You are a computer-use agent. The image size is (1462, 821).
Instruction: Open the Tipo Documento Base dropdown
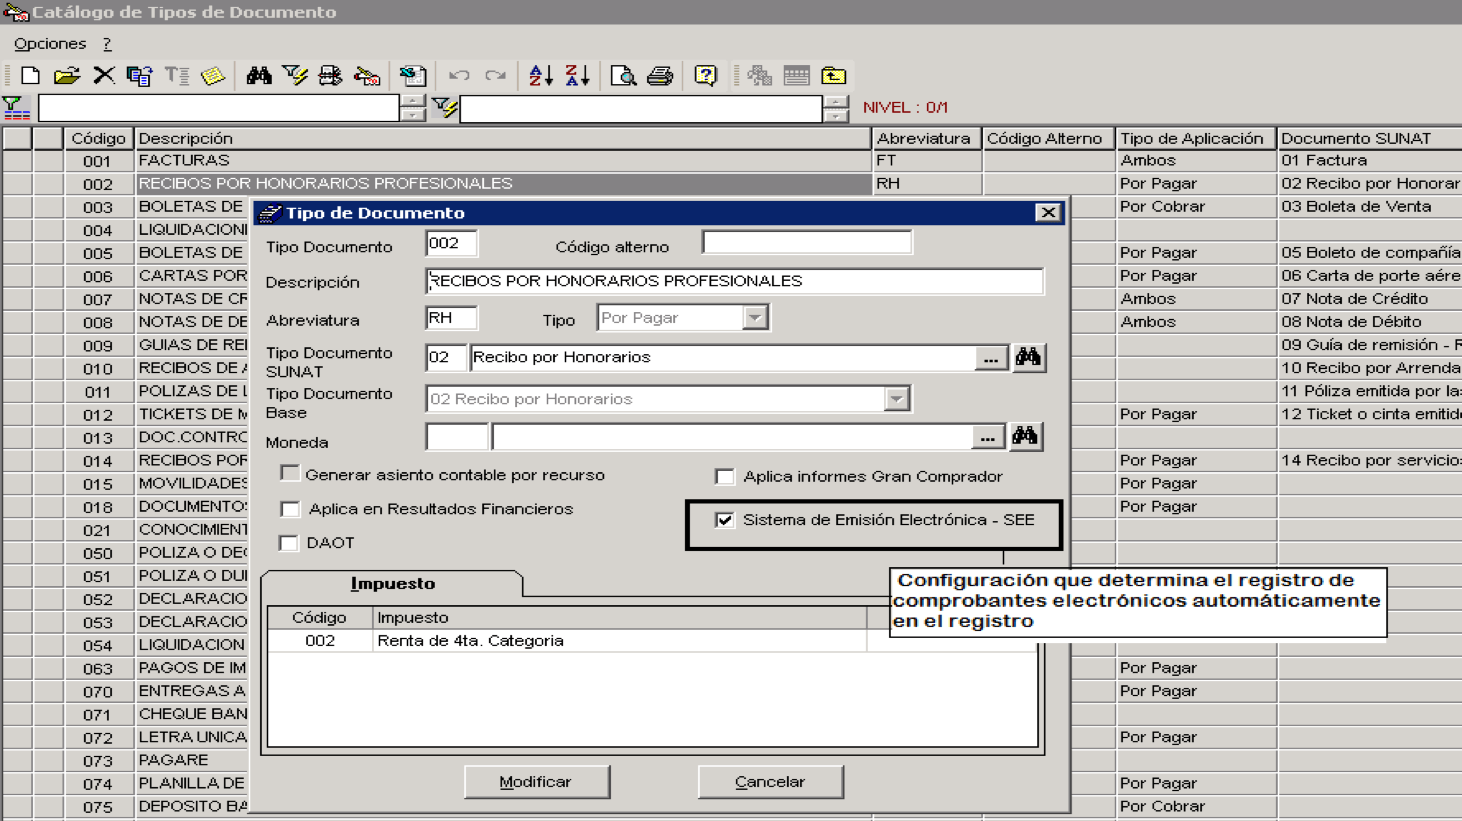897,399
